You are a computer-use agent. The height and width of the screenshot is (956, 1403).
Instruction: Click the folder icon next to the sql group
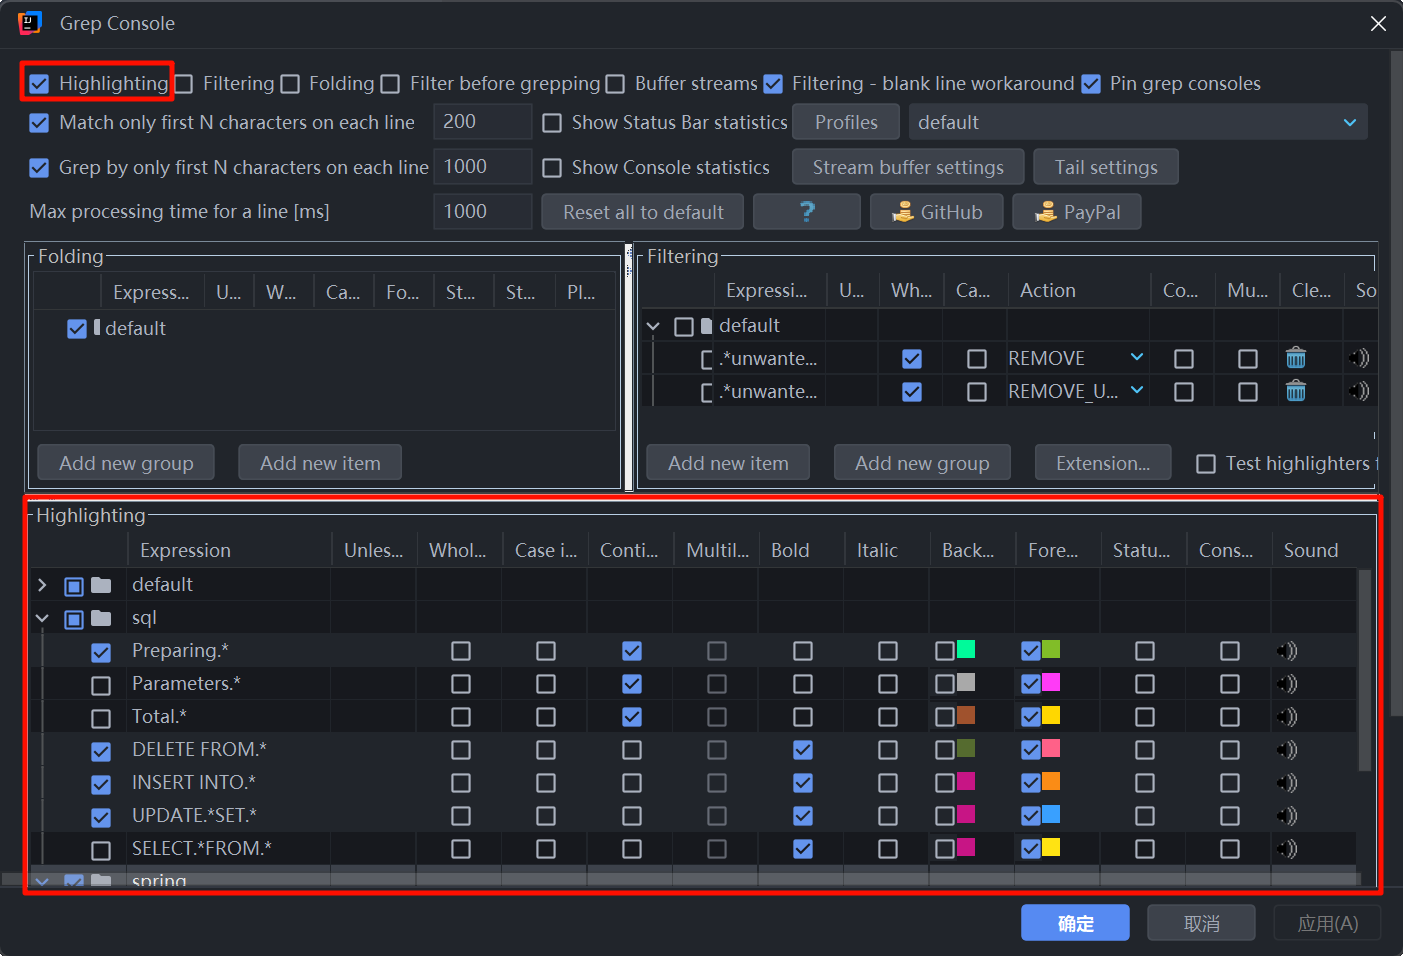(101, 617)
